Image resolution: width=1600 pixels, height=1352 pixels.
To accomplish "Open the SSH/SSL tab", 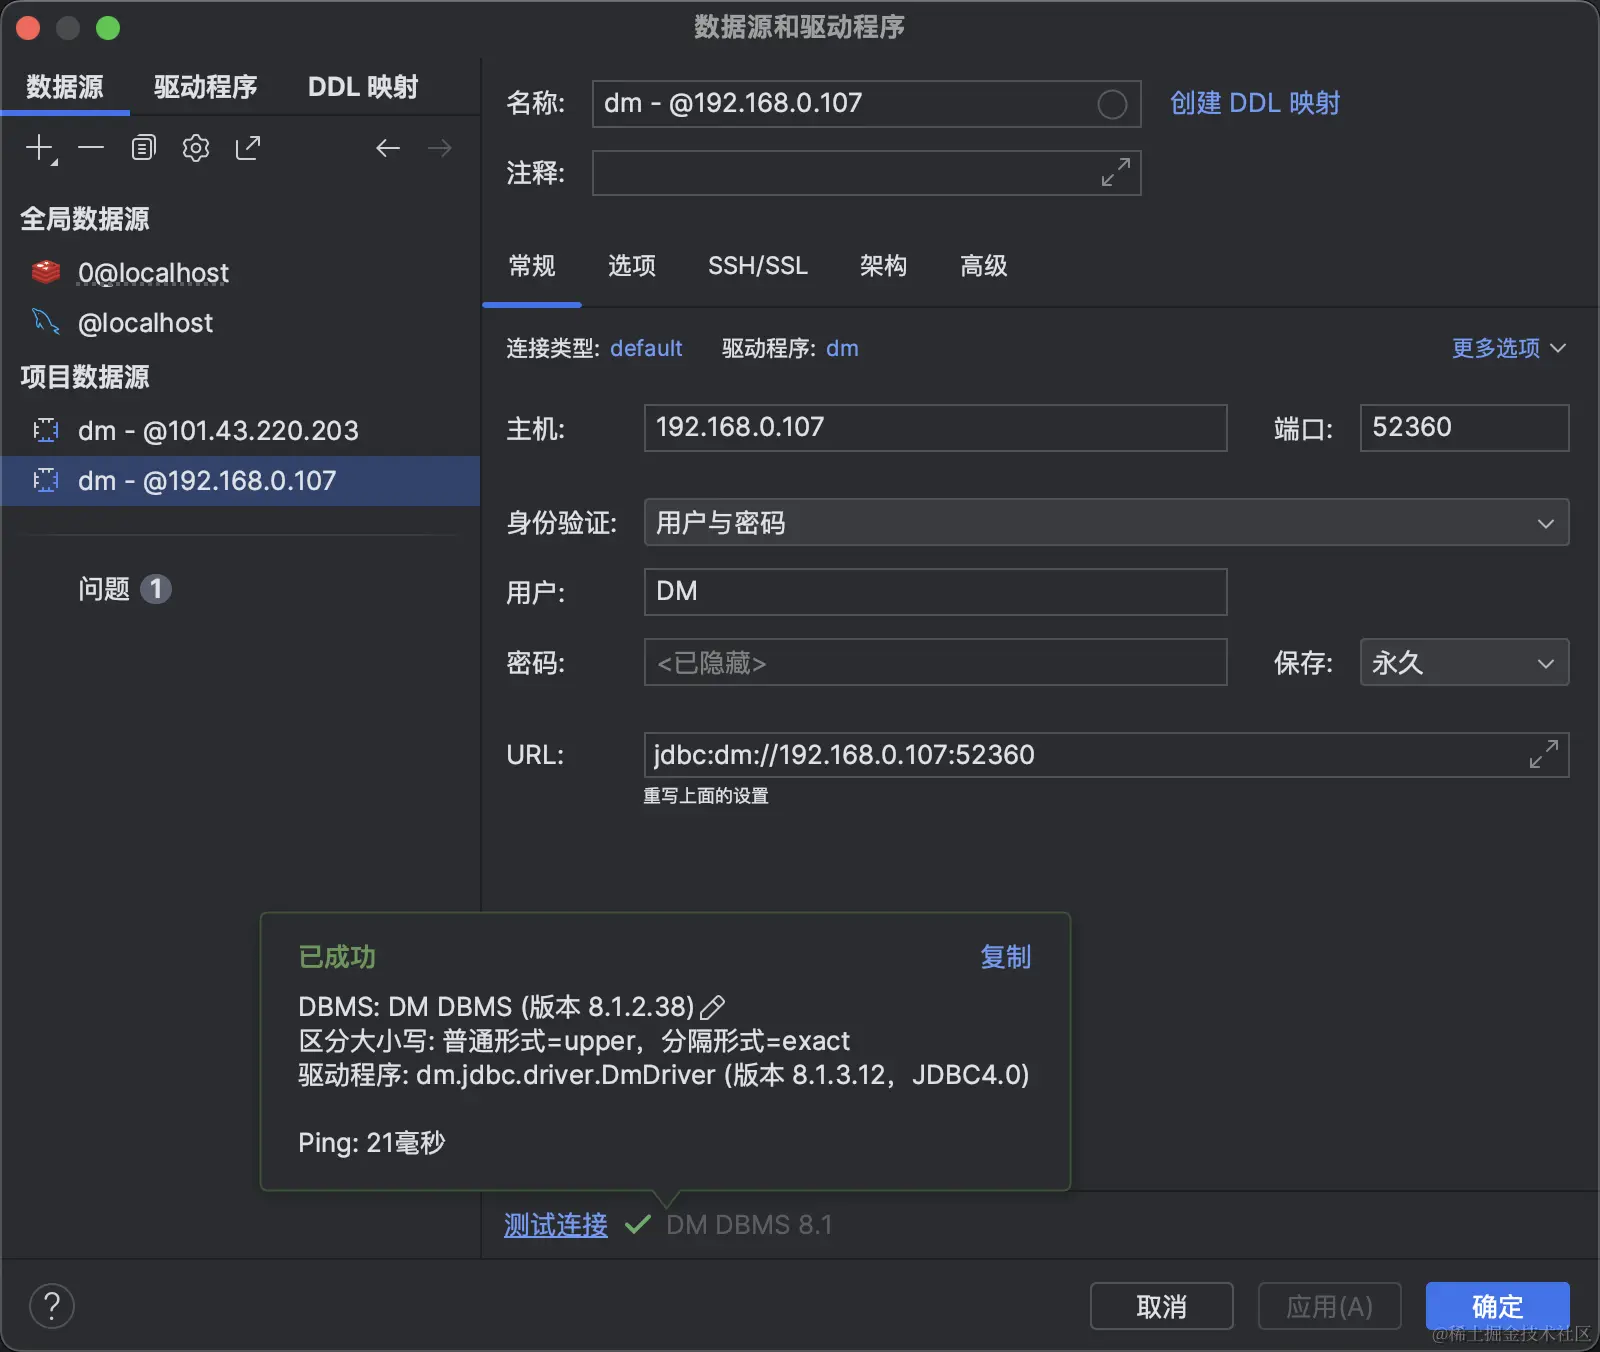I will pyautogui.click(x=758, y=266).
